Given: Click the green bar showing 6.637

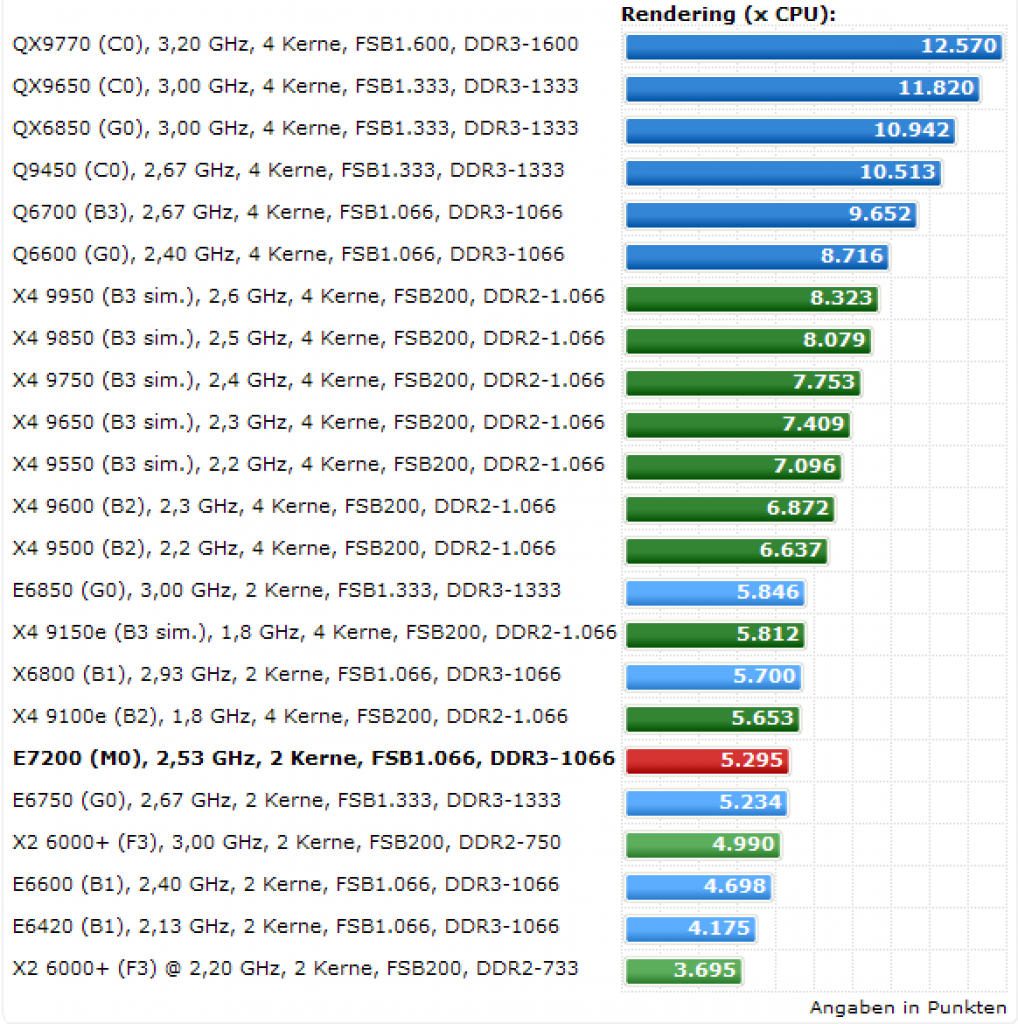Looking at the screenshot, I should pos(727,551).
